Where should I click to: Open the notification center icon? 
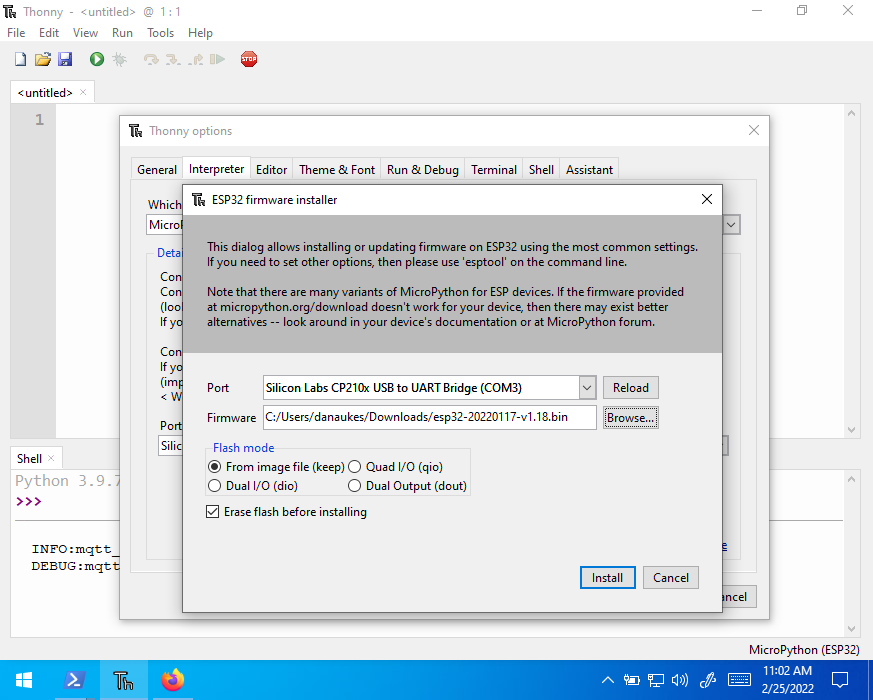(x=840, y=680)
